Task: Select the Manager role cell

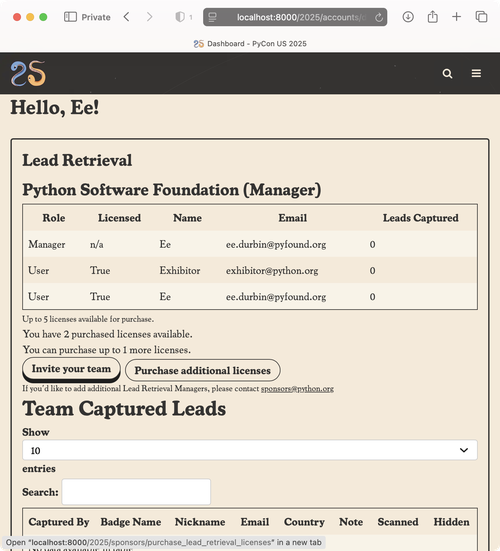Action: (47, 244)
